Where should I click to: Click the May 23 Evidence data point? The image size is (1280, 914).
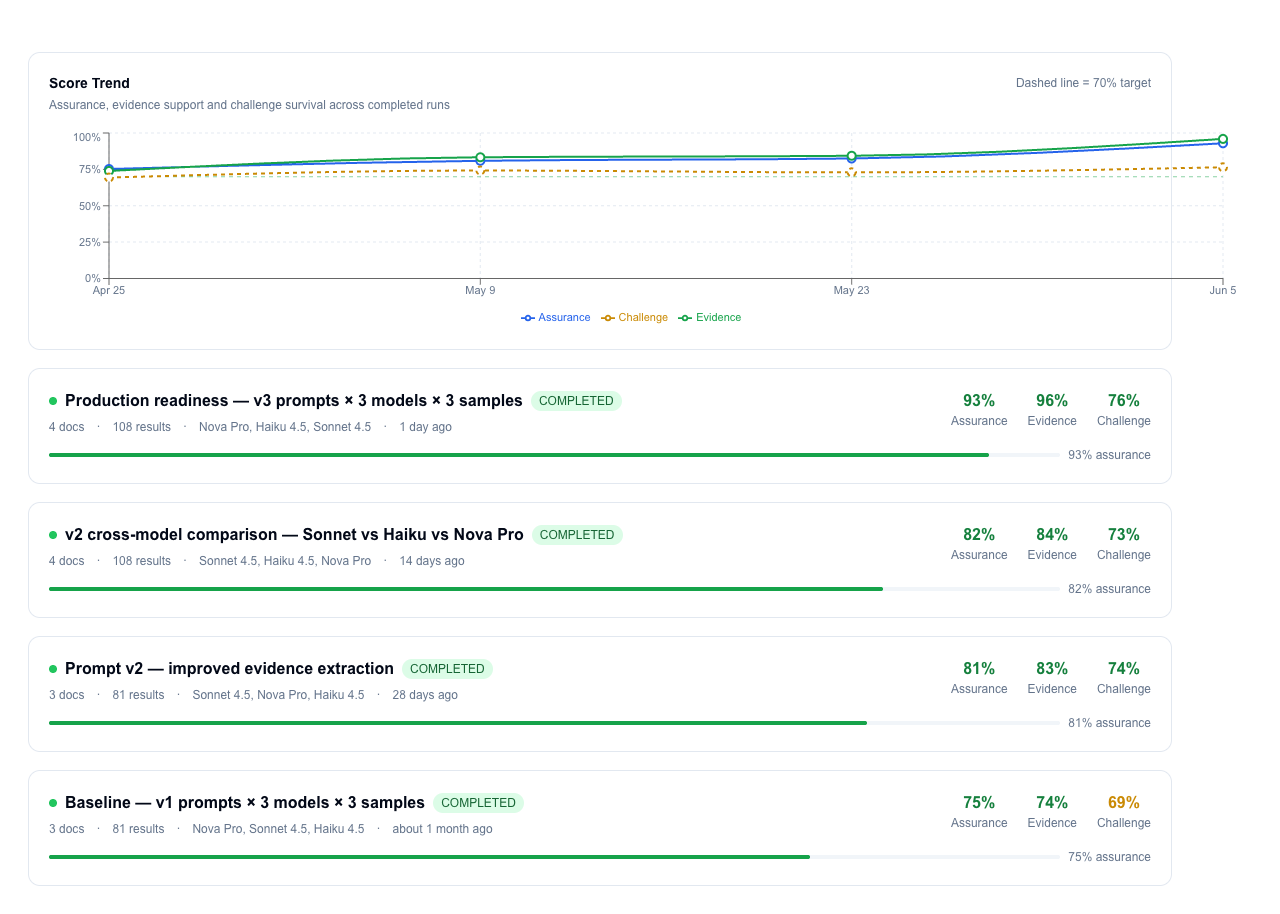click(851, 156)
